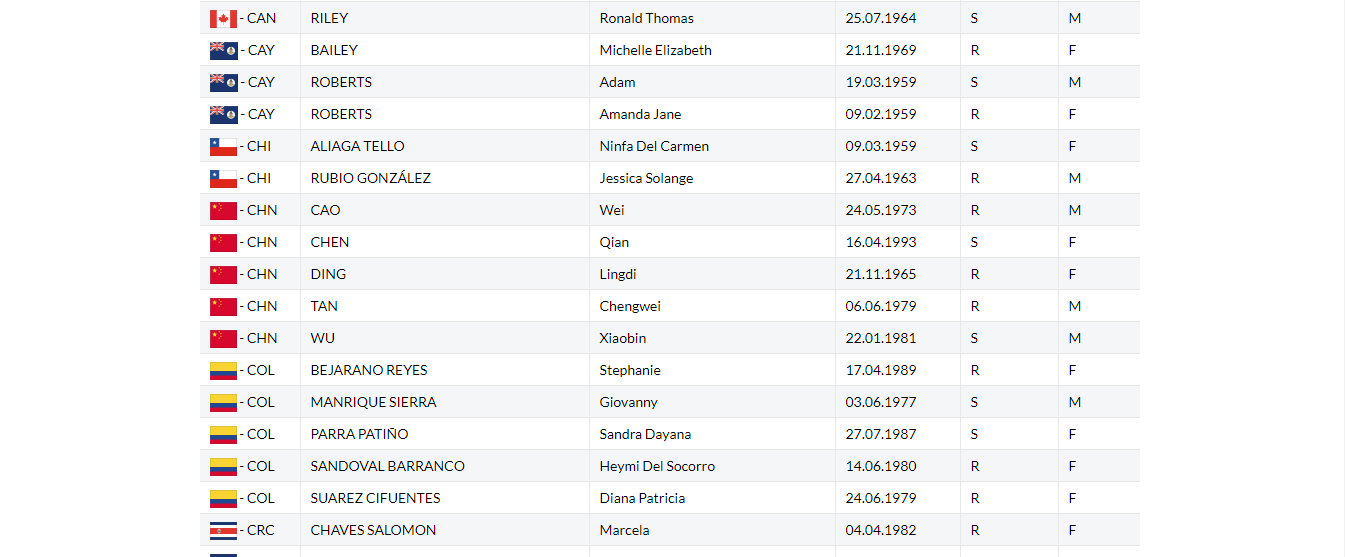The image size is (1345, 557).
Task: Click the Colombia flag in BEJARANO REYES row
Action: (x=223, y=370)
